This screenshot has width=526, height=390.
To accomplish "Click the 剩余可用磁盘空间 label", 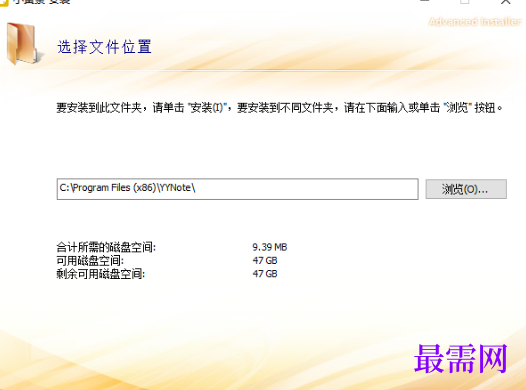I will click(101, 274).
